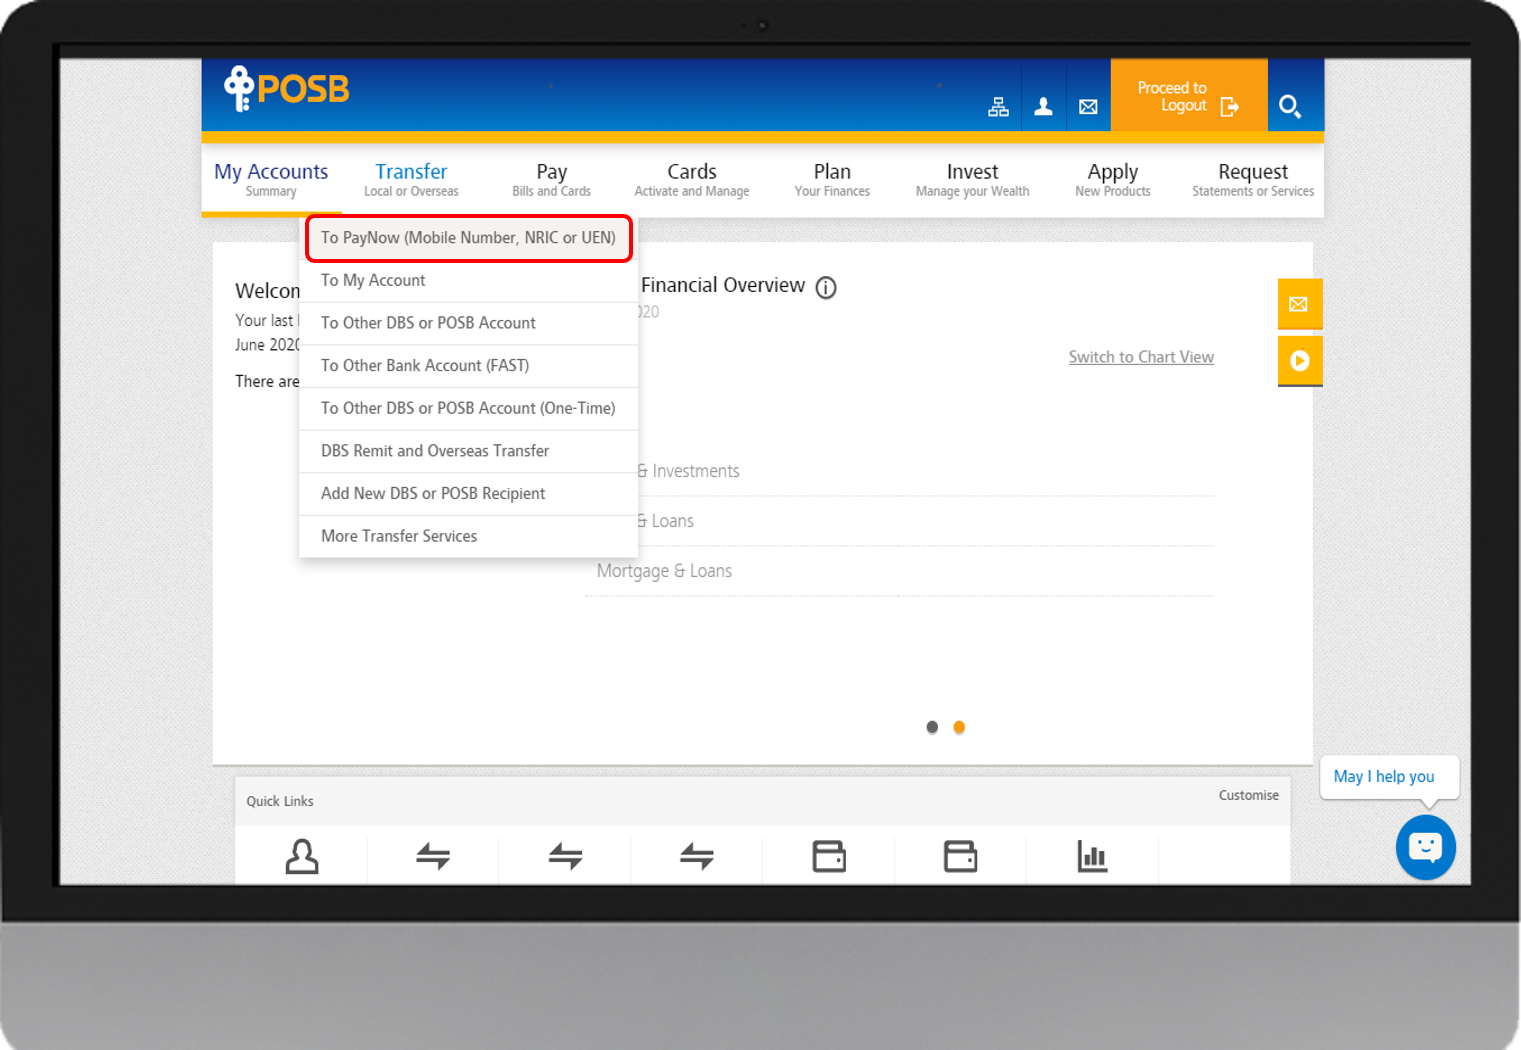Click the POSB logo
The height and width of the screenshot is (1050, 1521).
coord(287,89)
